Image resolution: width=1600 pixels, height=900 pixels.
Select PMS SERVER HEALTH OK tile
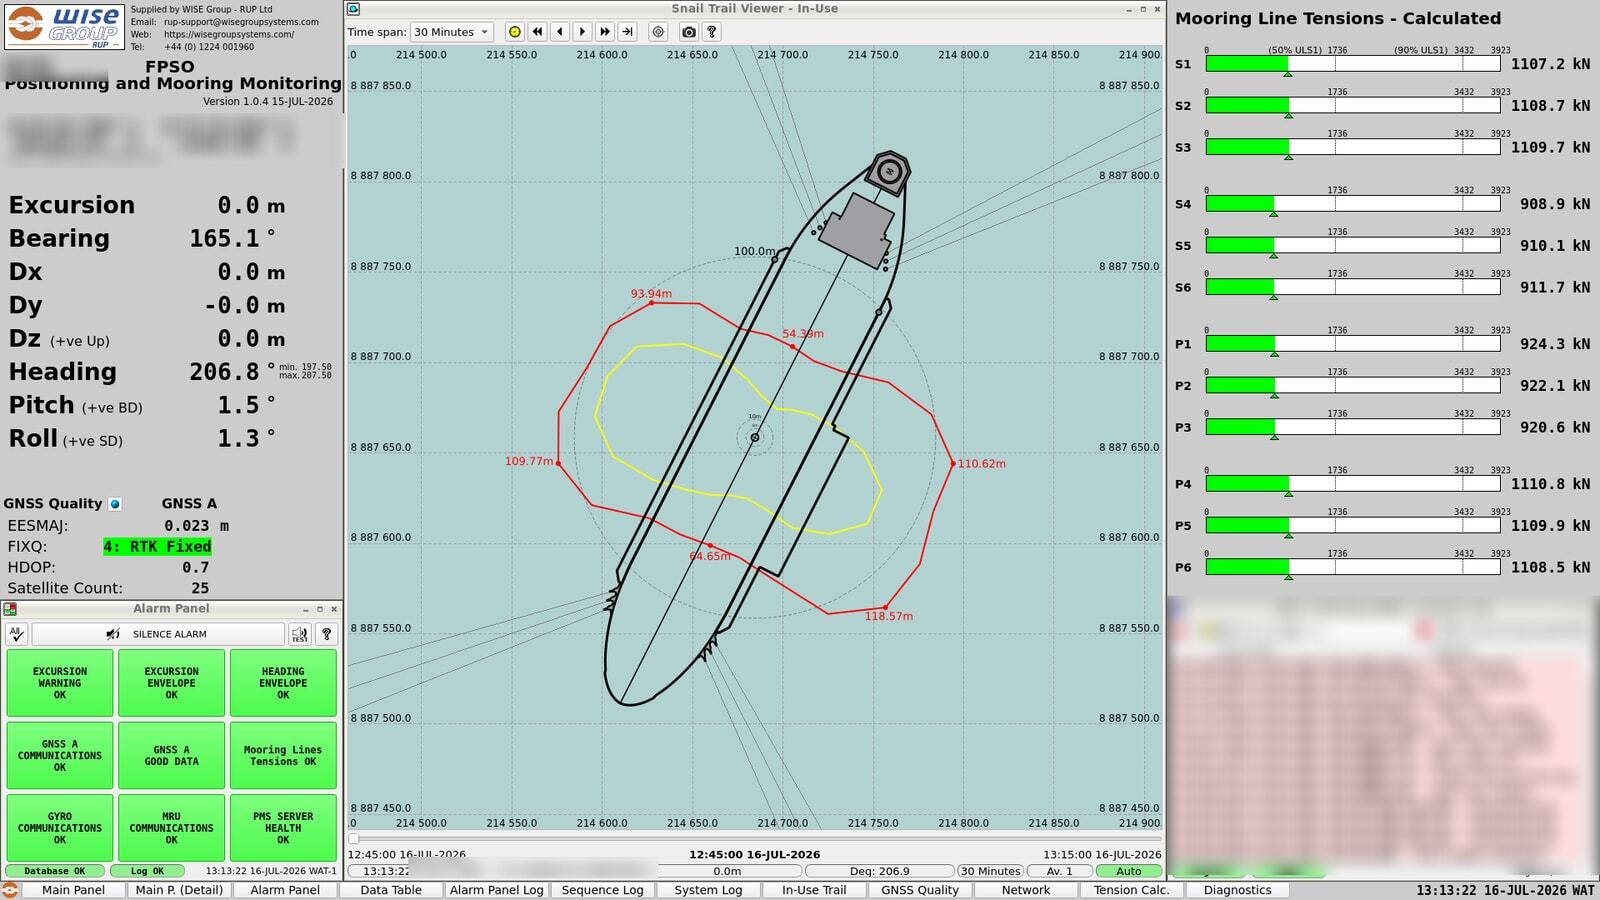coord(283,828)
